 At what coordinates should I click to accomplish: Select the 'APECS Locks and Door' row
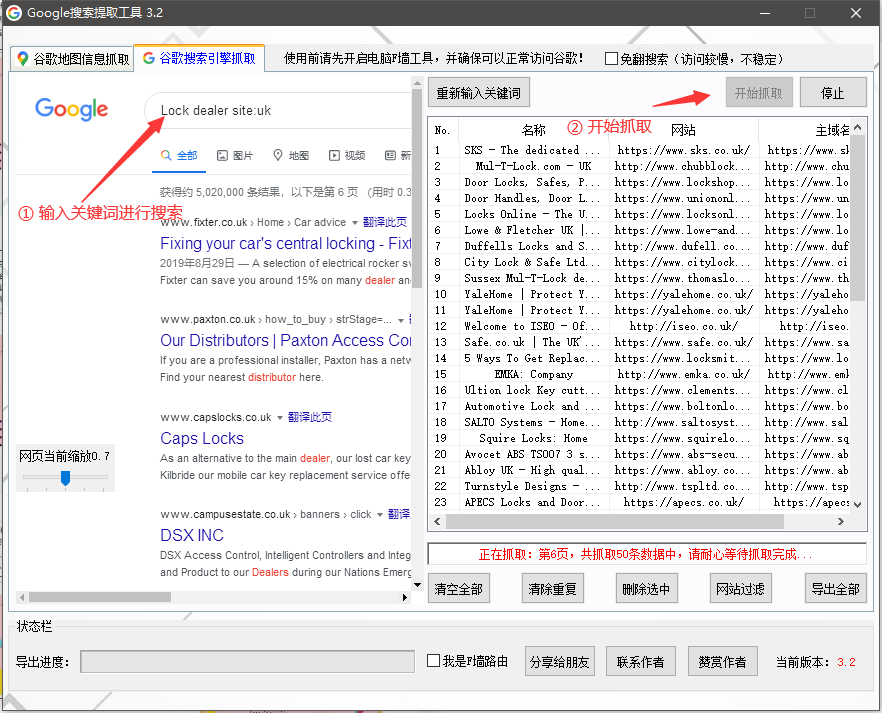point(639,502)
